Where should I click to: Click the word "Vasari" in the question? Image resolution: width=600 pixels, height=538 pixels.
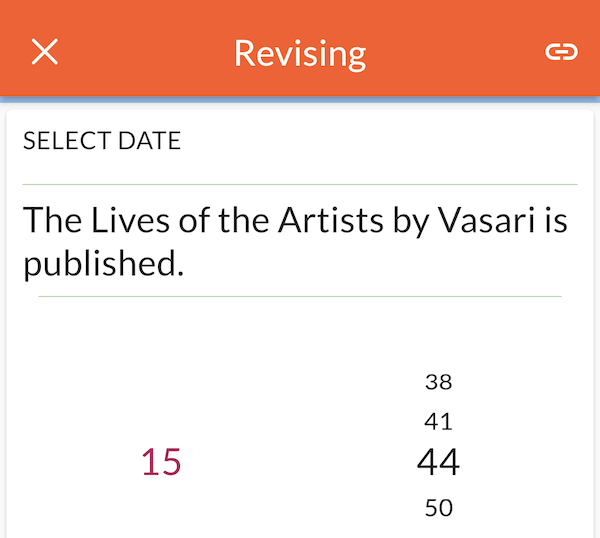point(486,220)
